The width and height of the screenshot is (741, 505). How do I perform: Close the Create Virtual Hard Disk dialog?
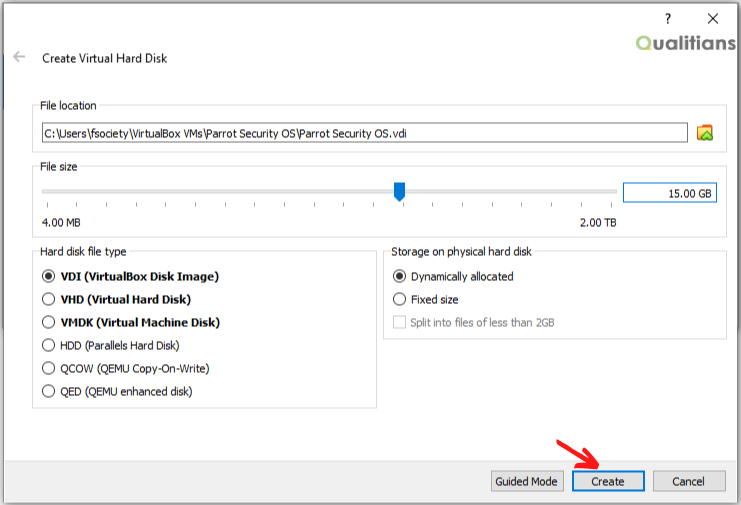click(x=713, y=18)
